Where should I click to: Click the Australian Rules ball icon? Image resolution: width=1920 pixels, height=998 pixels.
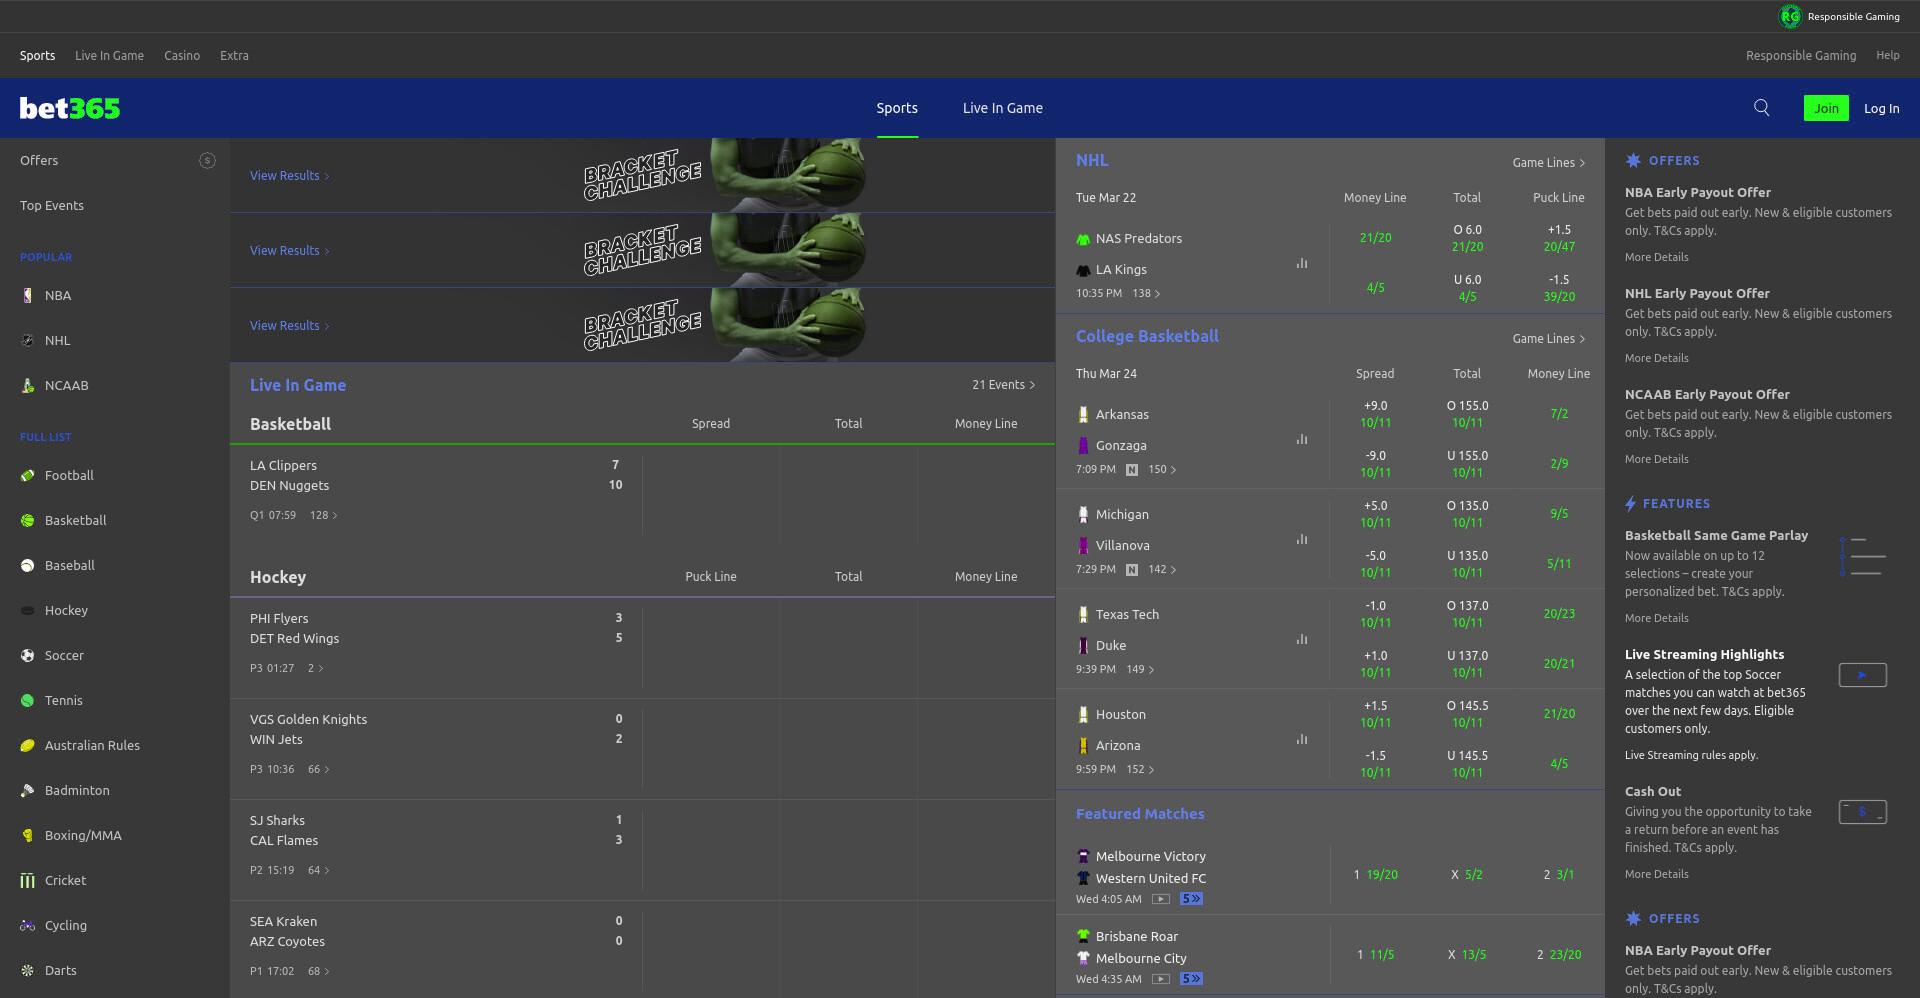click(28, 746)
